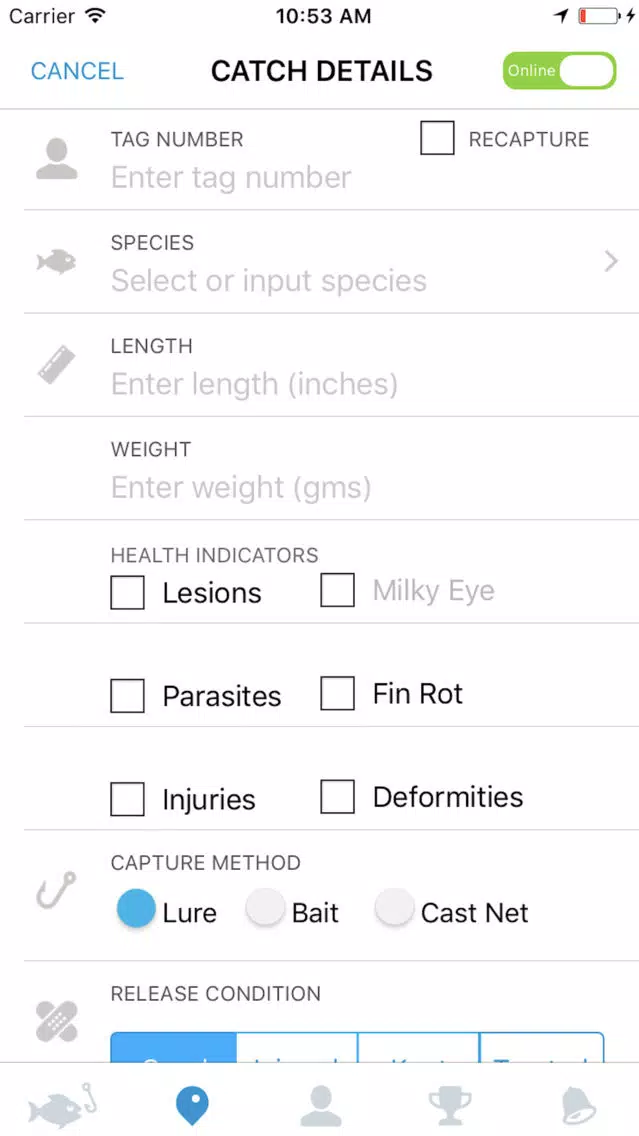Tap Cancel to discard catch details
Image resolution: width=639 pixels, height=1136 pixels.
(x=78, y=71)
